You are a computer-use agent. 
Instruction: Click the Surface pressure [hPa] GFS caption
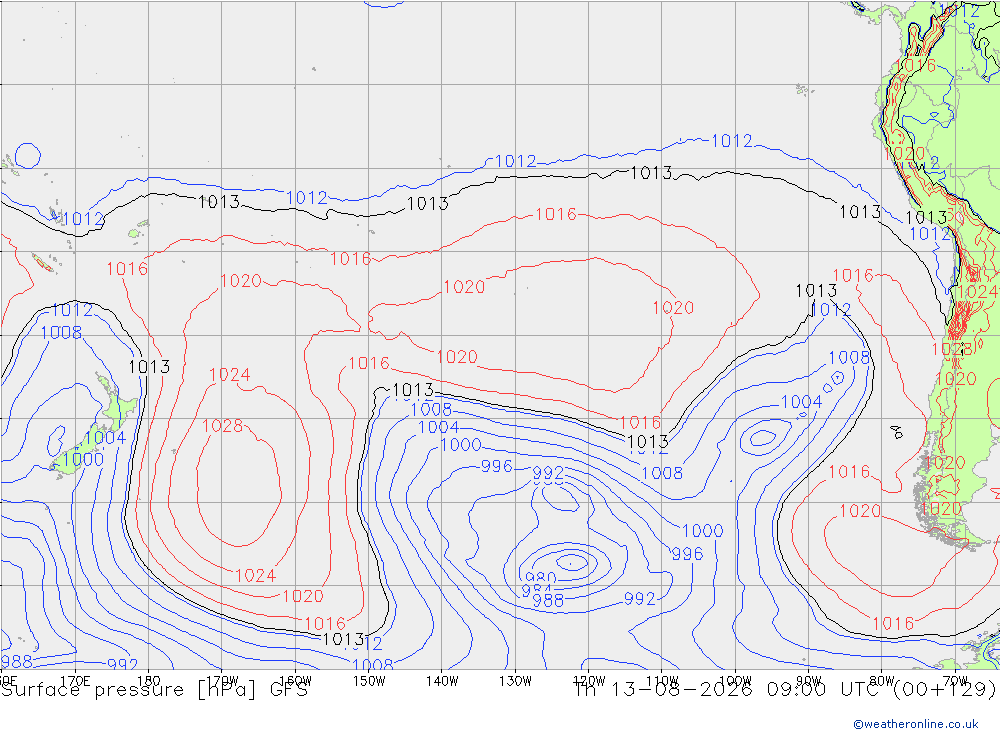154,690
